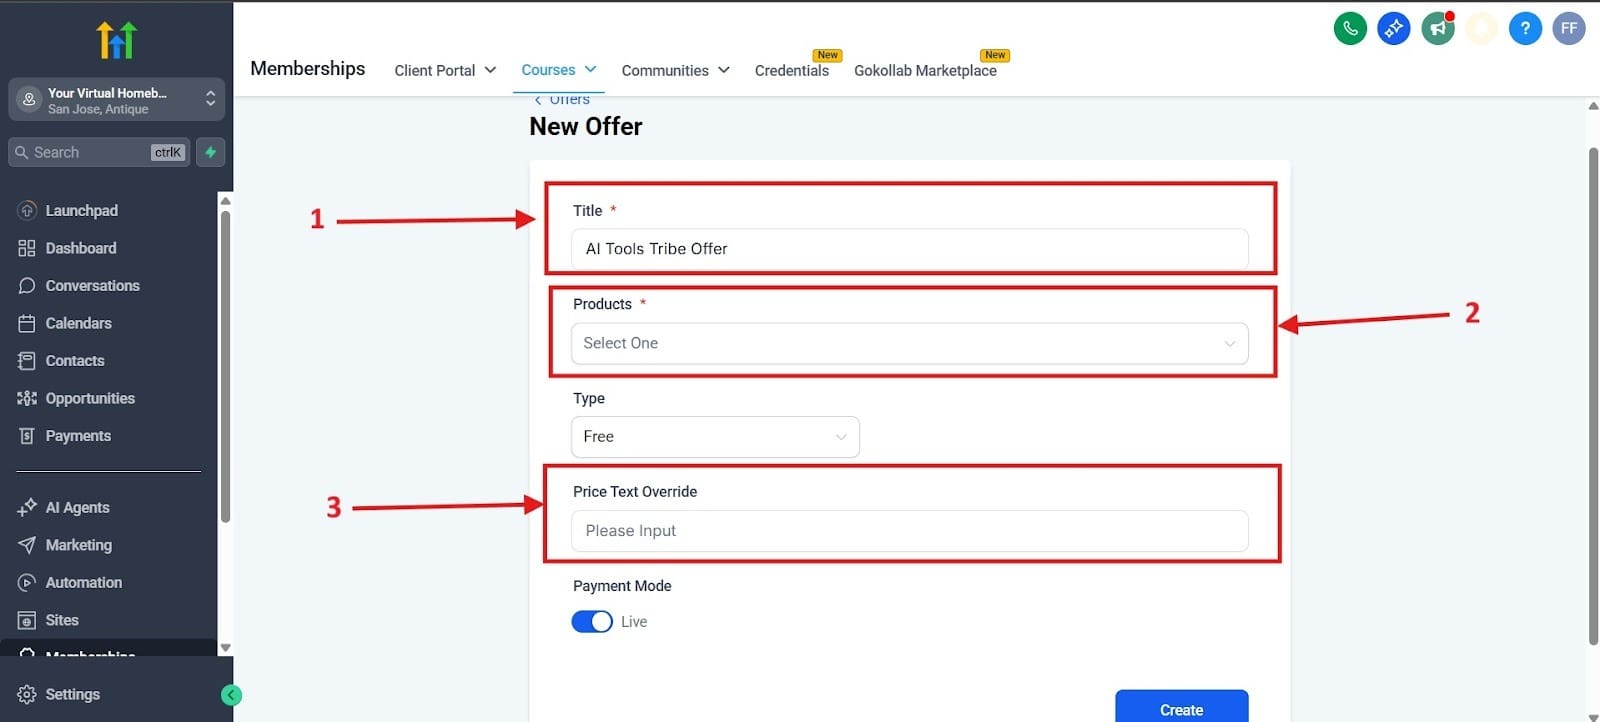1600x722 pixels.
Task: Expand the Client Portal menu
Action: coord(445,70)
